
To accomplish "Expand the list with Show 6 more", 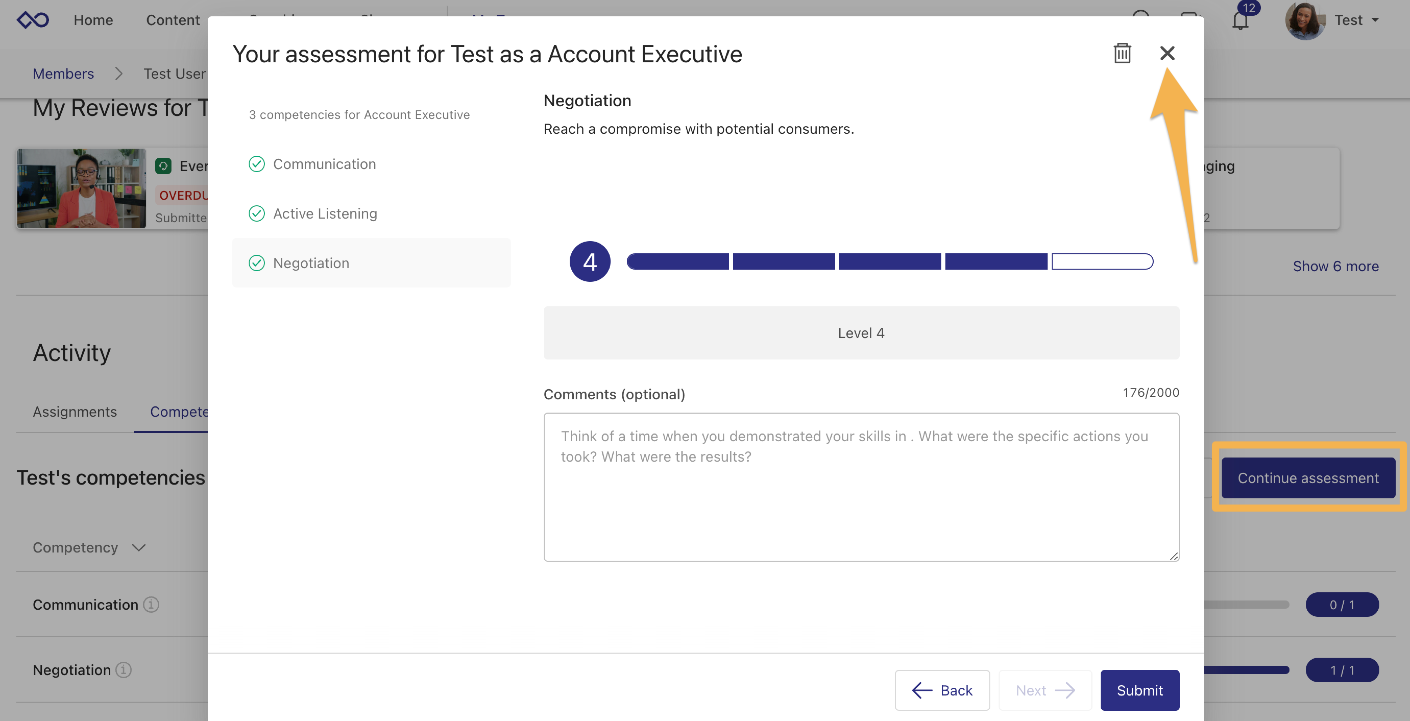I will tap(1336, 266).
